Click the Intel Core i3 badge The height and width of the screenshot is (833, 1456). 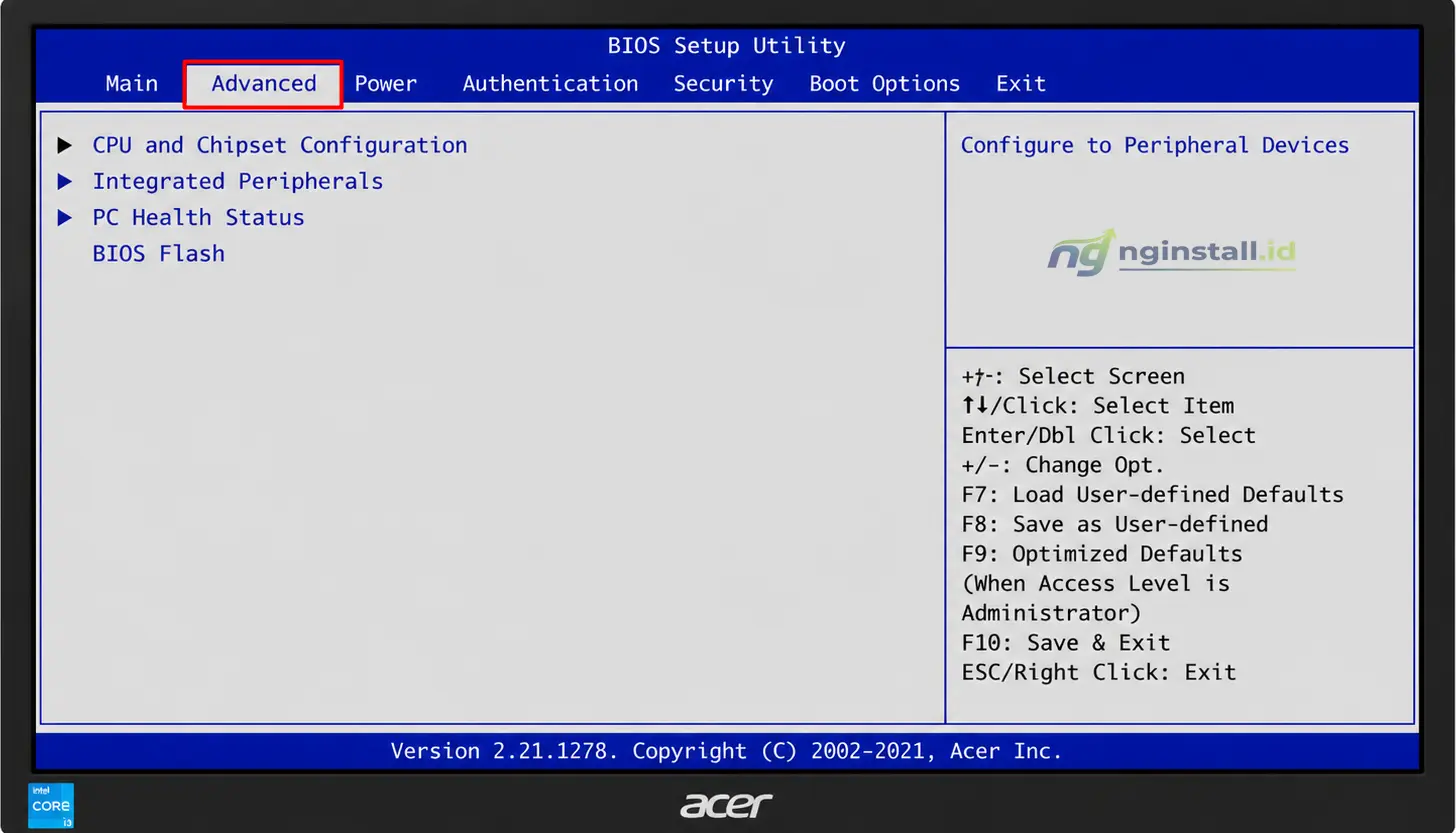tap(51, 805)
